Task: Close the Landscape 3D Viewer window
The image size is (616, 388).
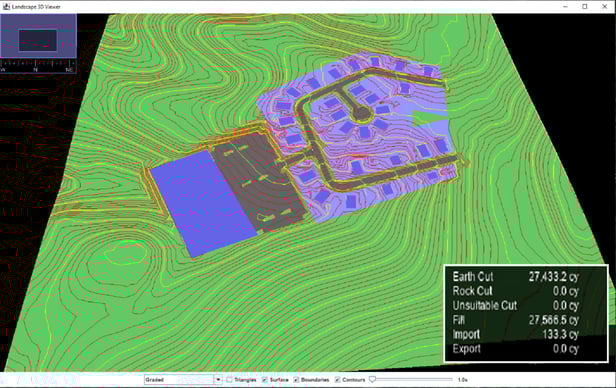Action: (605, 7)
